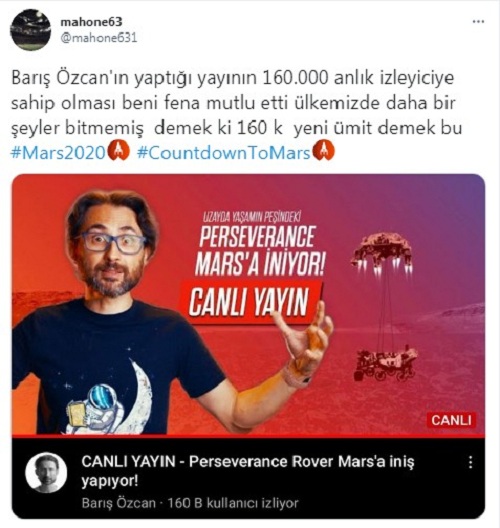This screenshot has width=500, height=528.
Task: Click the CANLI YAYIN banner in thumbnail
Action: coord(248,302)
